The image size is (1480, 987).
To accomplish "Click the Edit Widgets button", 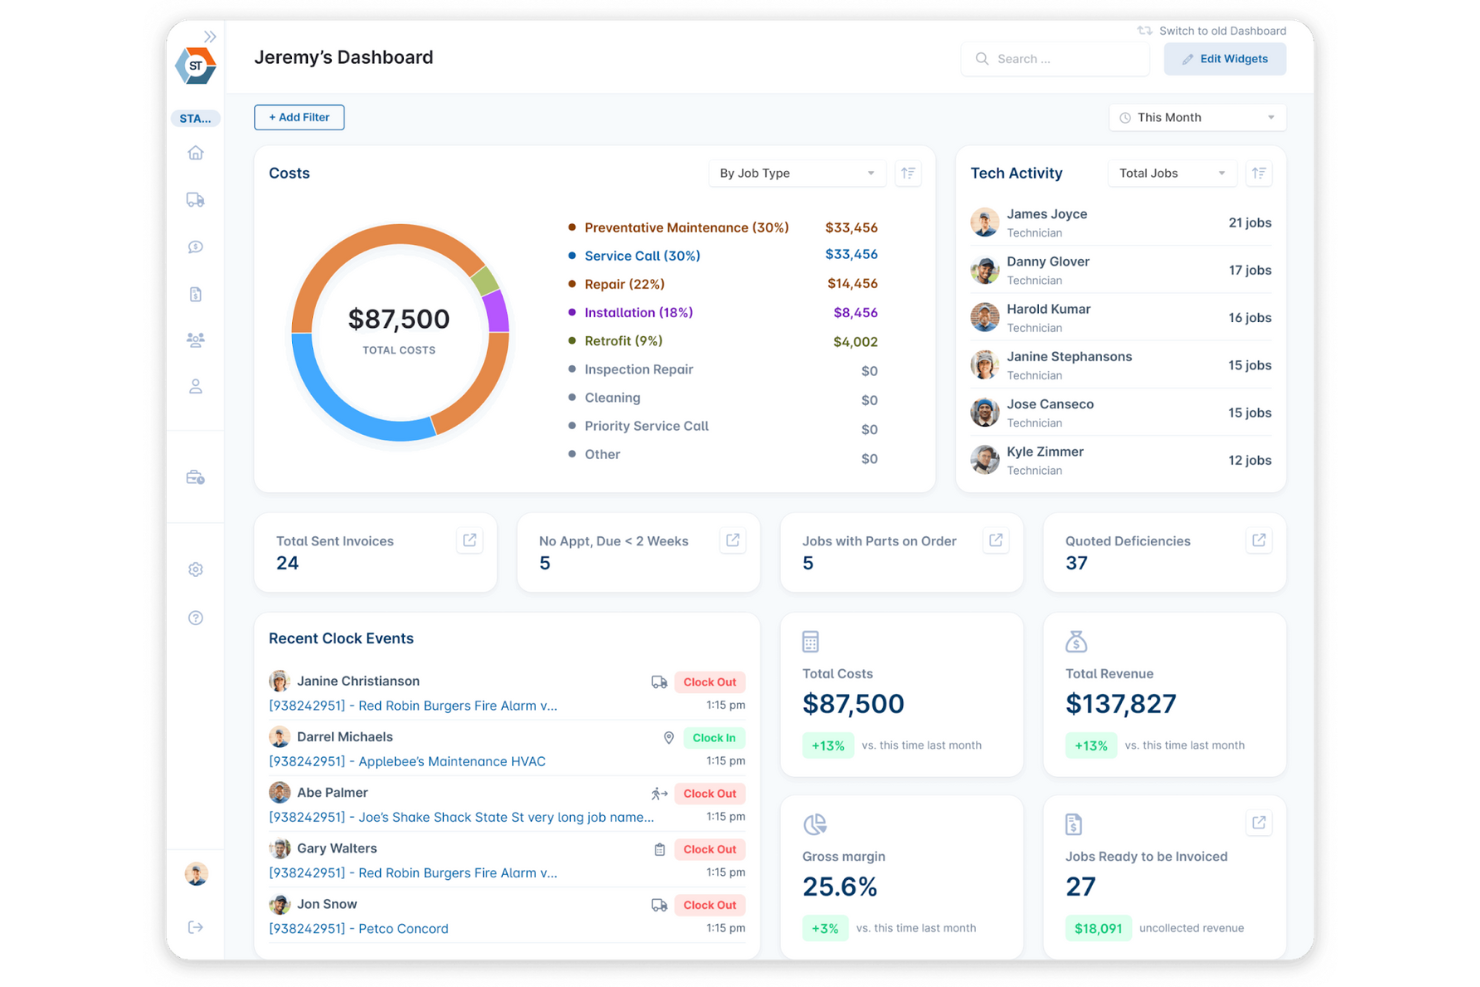I will (x=1225, y=58).
